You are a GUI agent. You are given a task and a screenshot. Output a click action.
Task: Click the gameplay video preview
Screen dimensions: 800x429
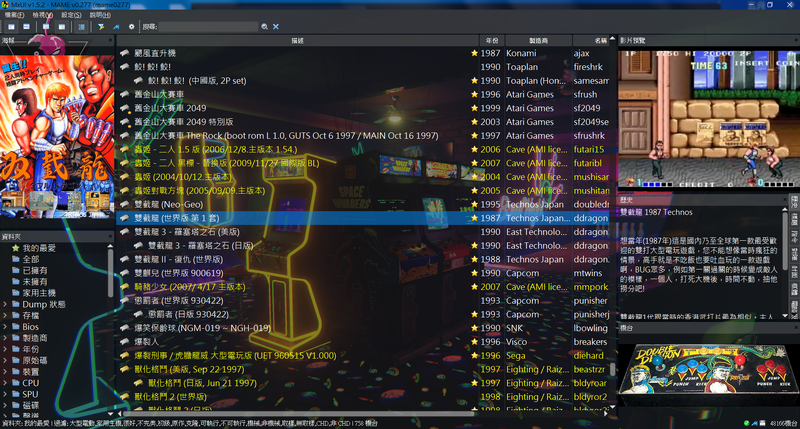[709, 119]
